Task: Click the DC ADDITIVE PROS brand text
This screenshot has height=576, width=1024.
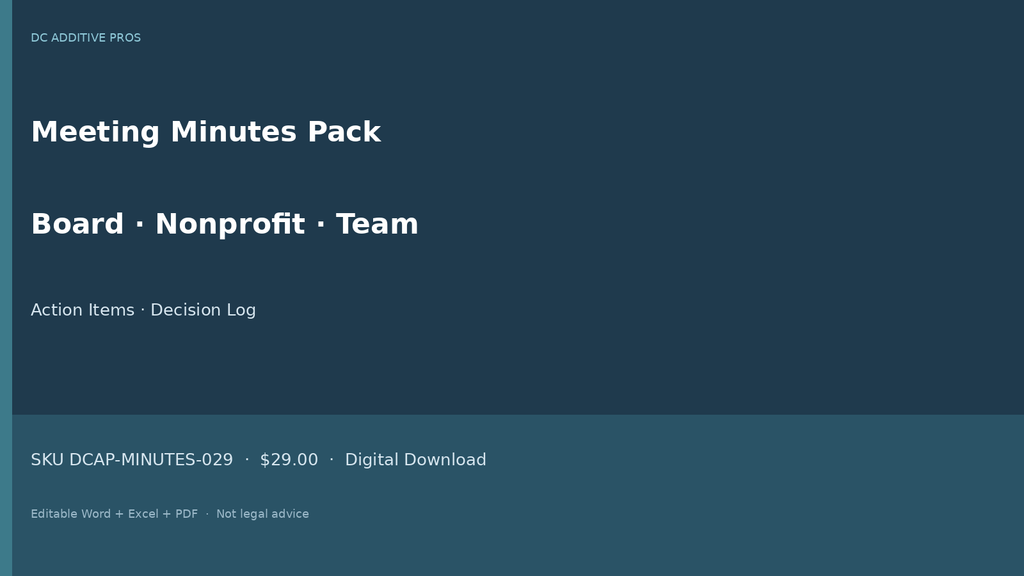Action: coord(86,38)
